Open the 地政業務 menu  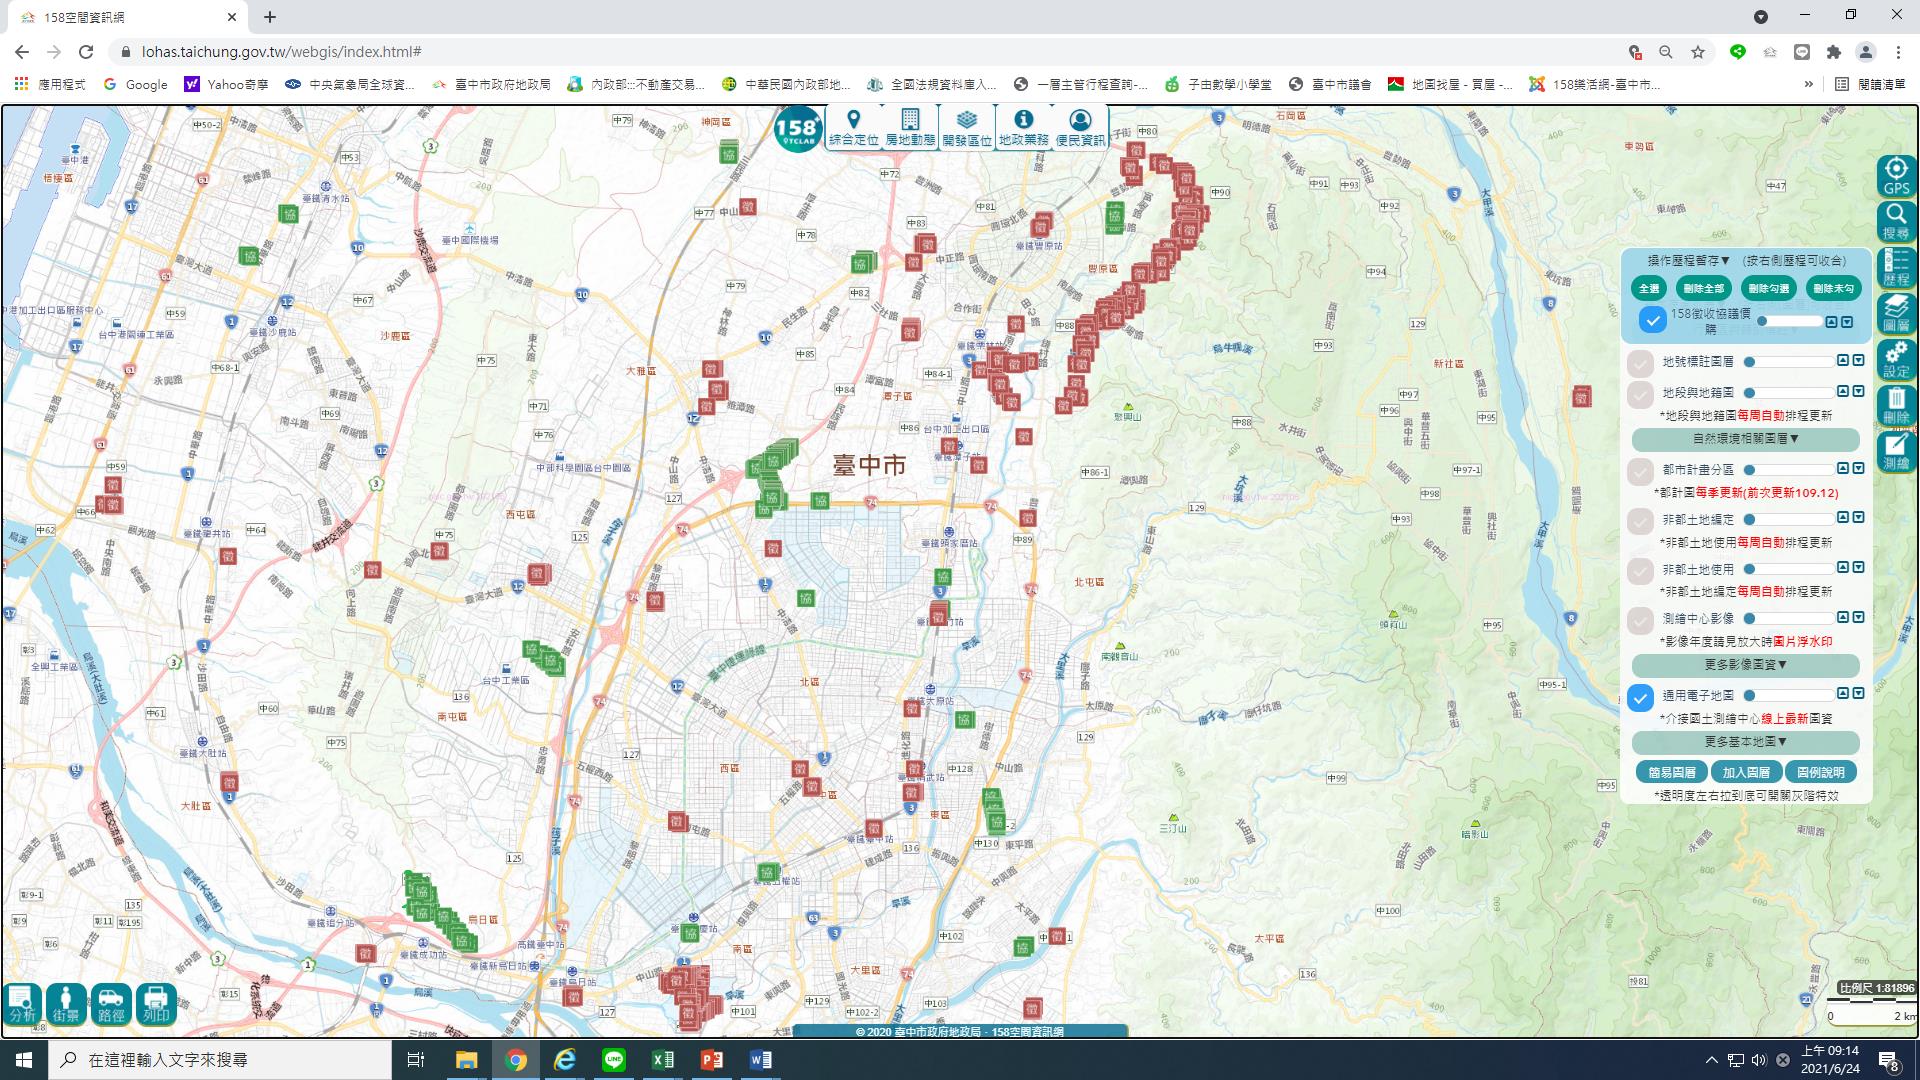1023,128
